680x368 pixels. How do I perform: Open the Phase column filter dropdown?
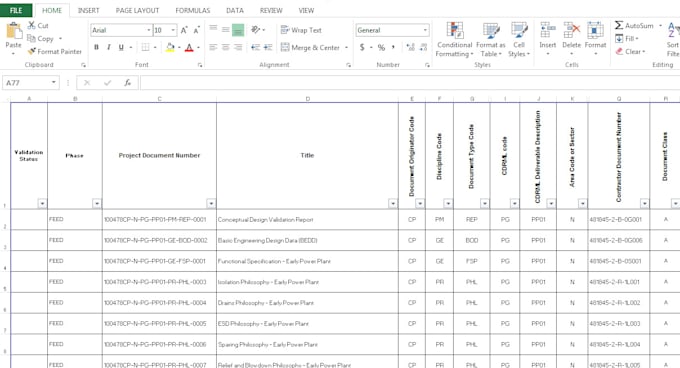point(97,203)
